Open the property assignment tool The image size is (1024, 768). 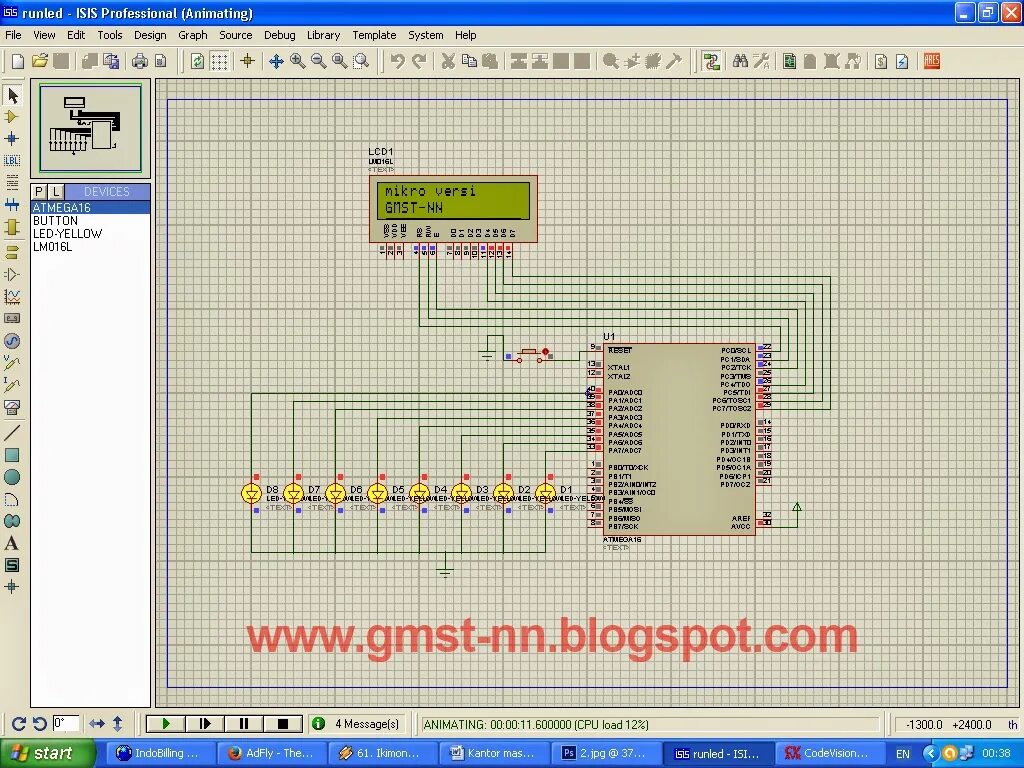[x=761, y=61]
